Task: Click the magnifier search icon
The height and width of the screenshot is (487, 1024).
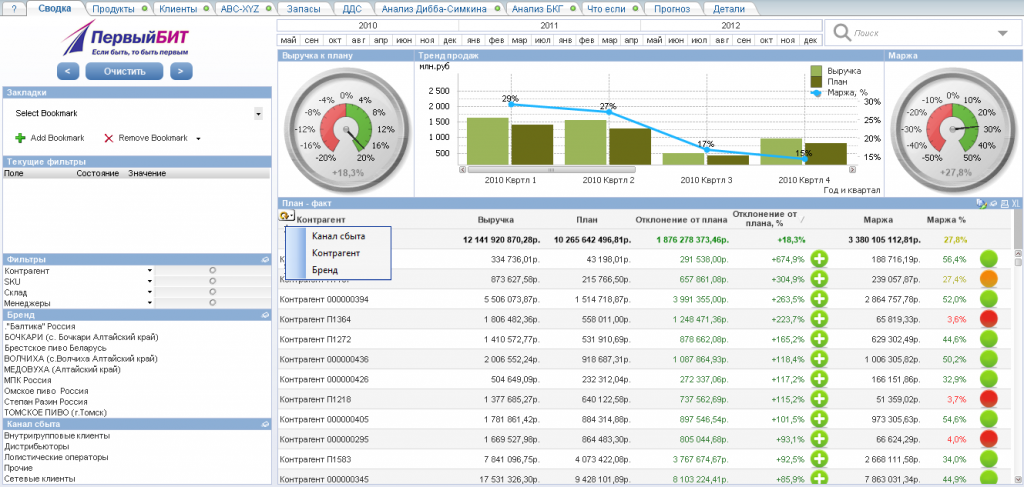Action: (842, 33)
